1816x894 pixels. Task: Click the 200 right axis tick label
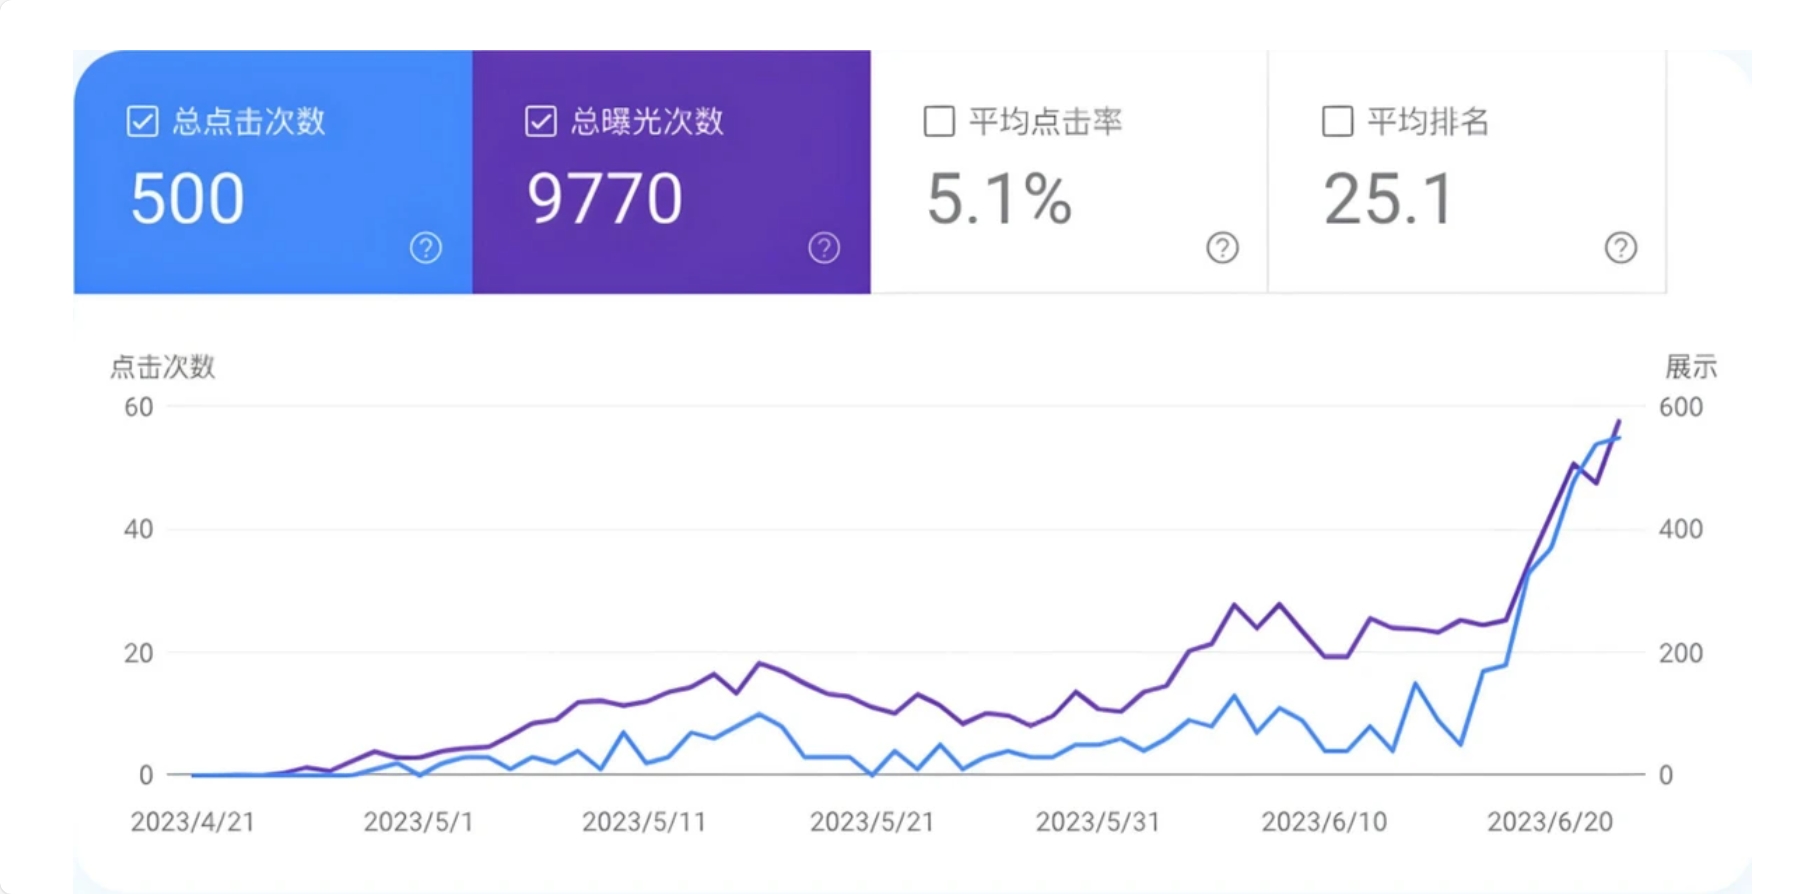pos(1680,653)
